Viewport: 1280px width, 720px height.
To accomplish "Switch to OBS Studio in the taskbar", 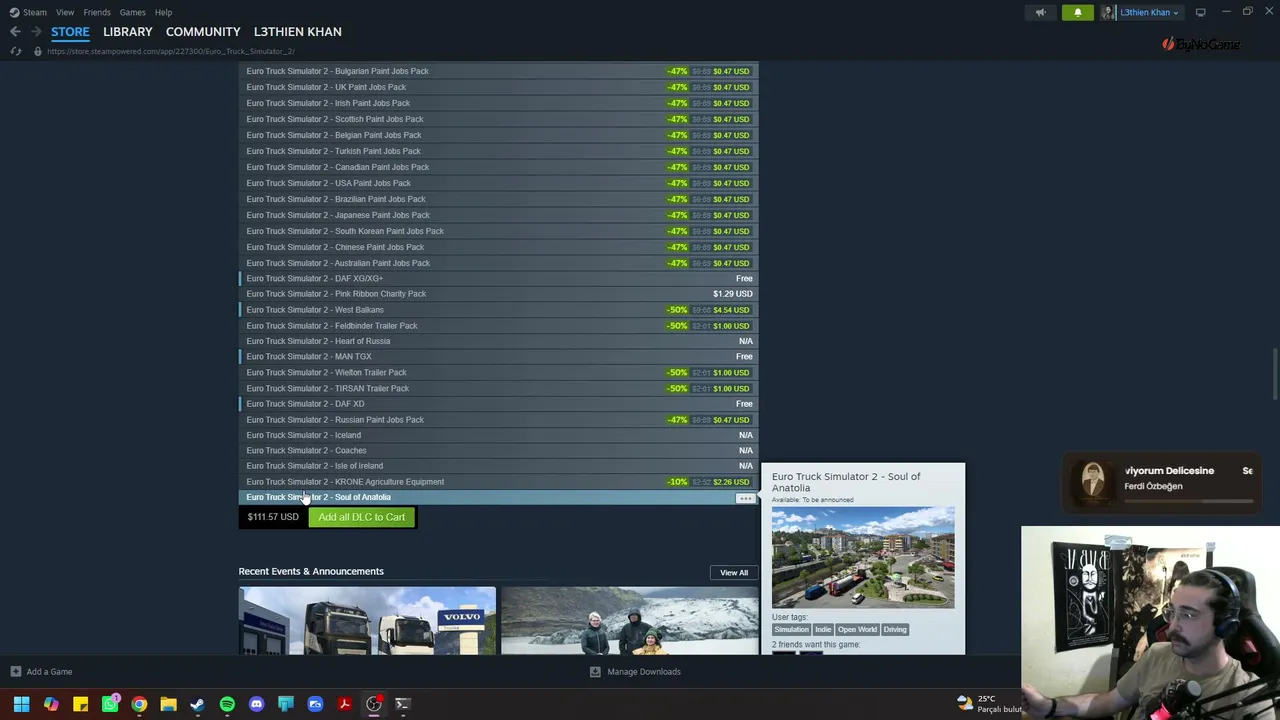I will tap(373, 704).
